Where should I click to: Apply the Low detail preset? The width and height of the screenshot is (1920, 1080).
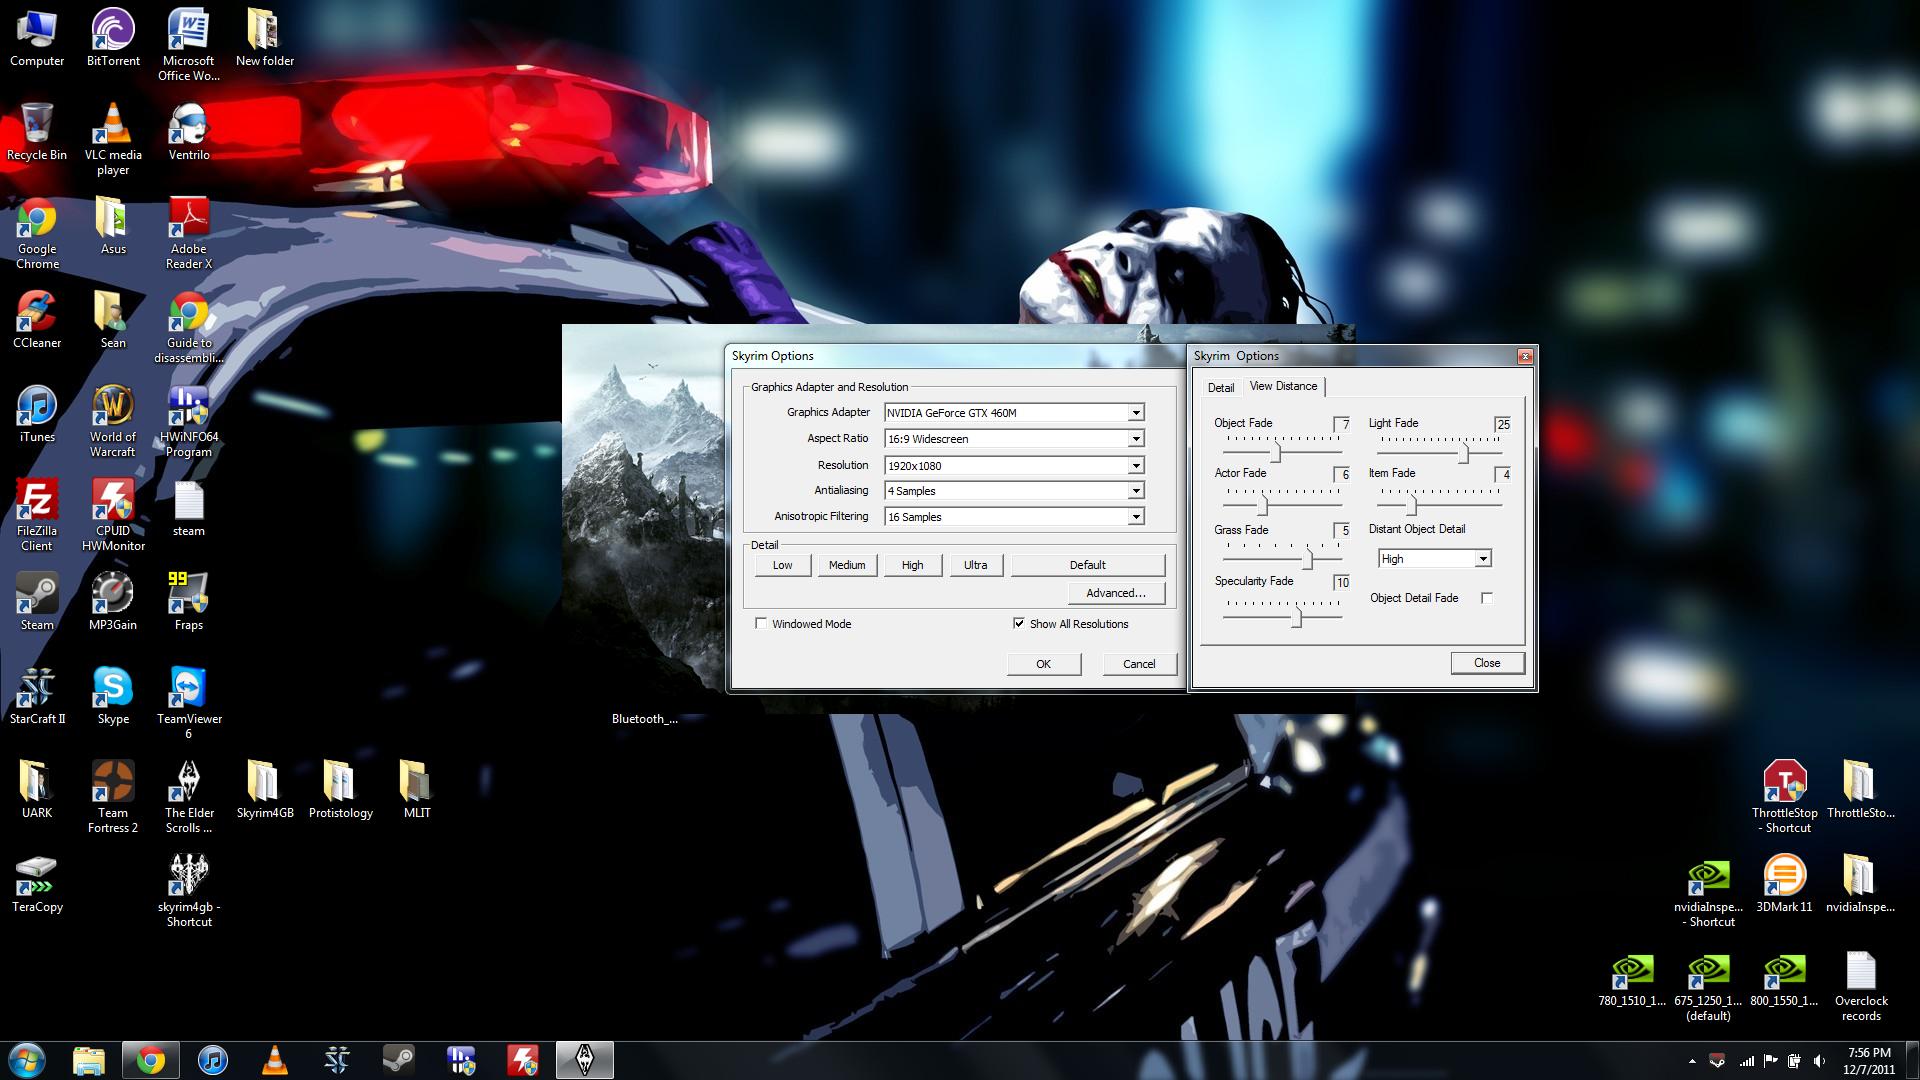coord(782,565)
